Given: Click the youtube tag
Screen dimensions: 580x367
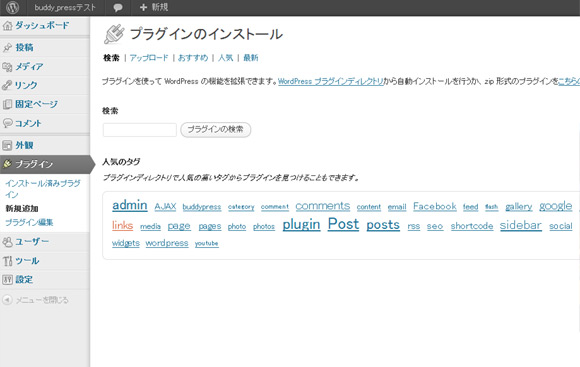Looking at the screenshot, I should (206, 243).
